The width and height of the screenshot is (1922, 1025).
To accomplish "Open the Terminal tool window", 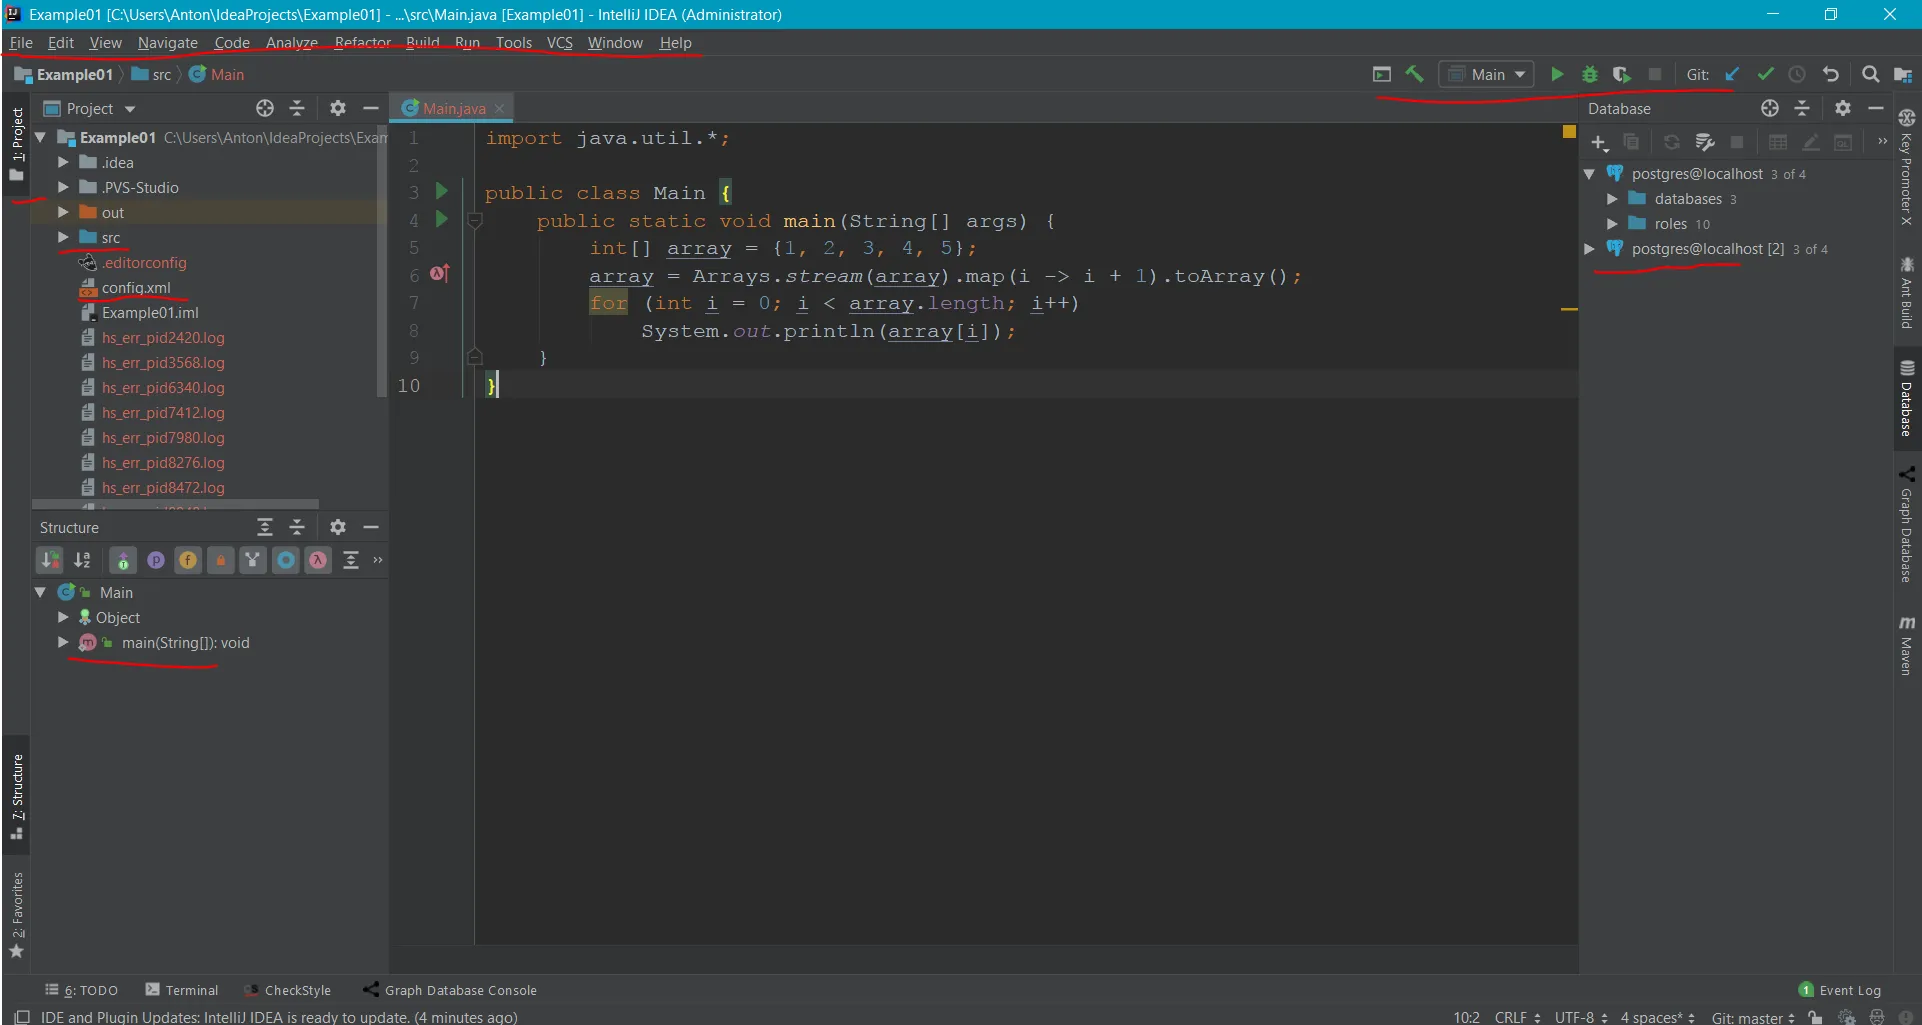I will [190, 989].
